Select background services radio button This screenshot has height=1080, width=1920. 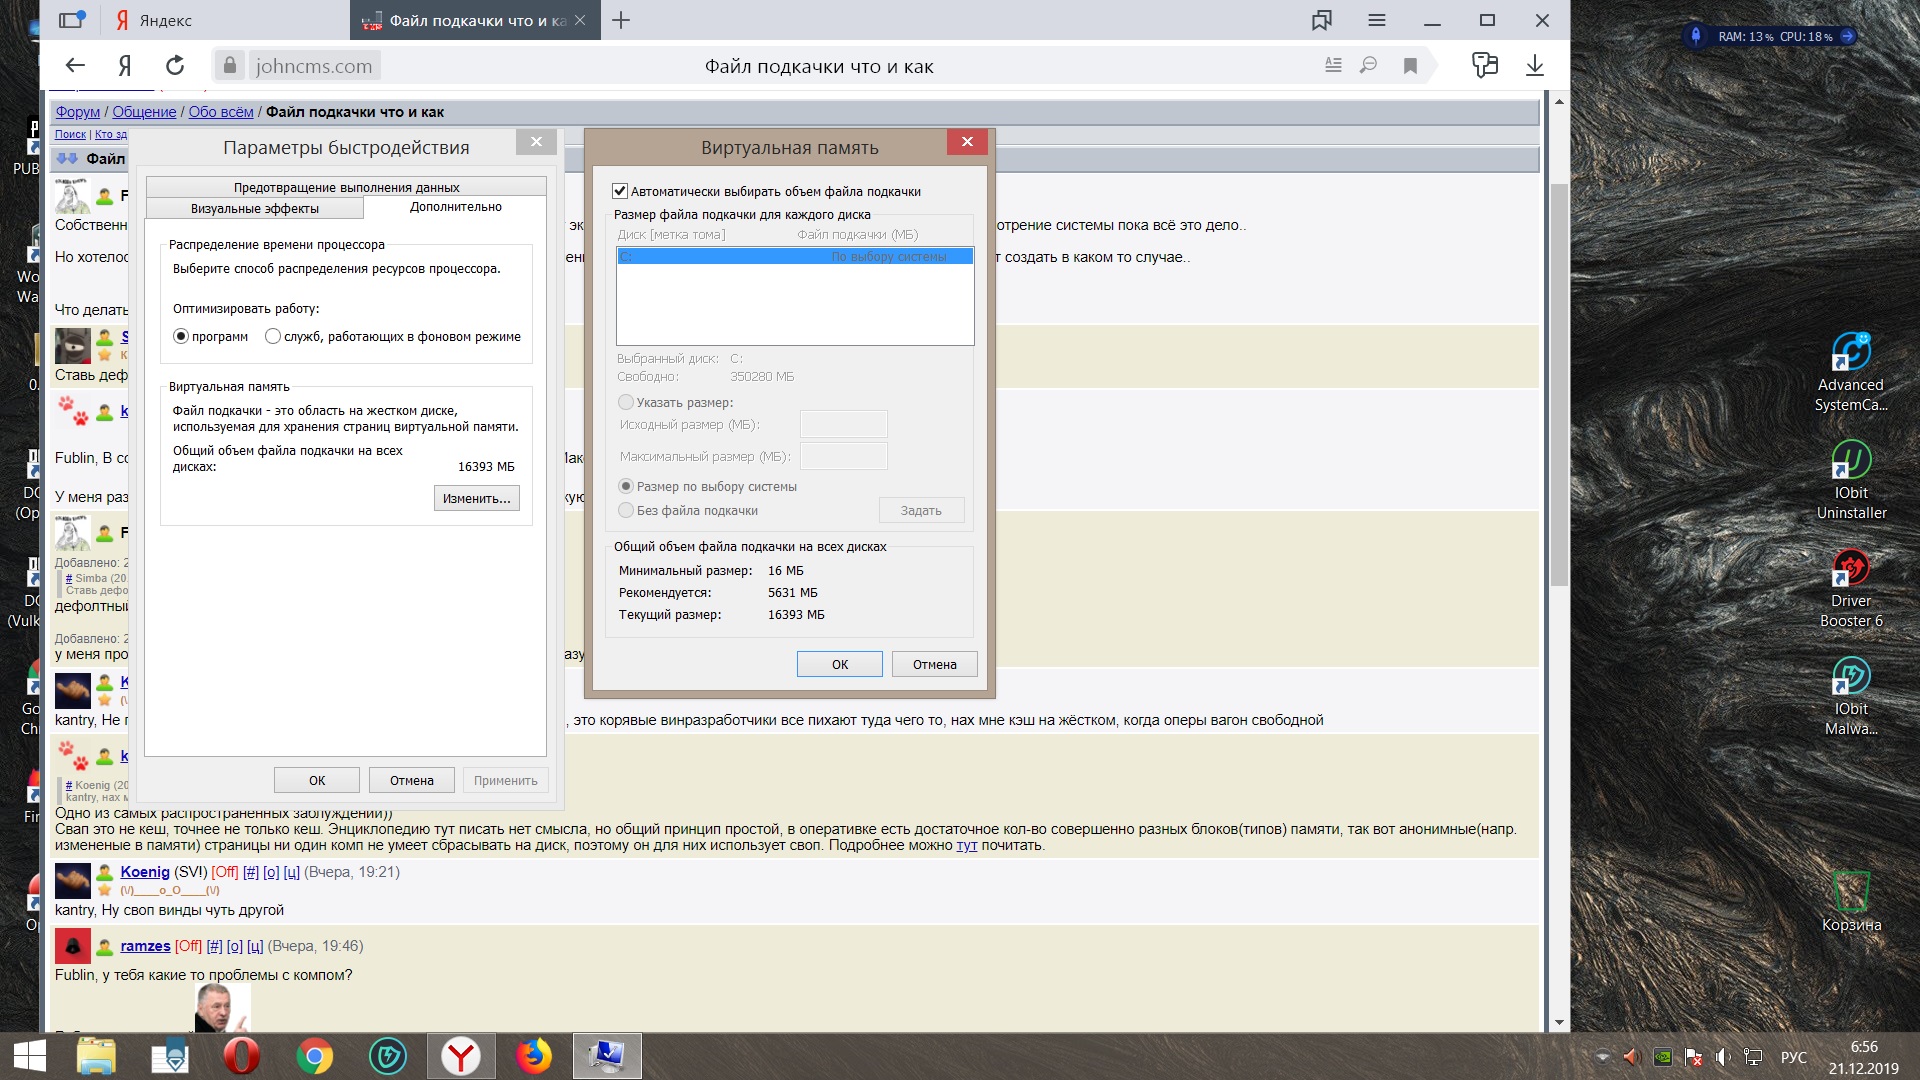point(273,337)
